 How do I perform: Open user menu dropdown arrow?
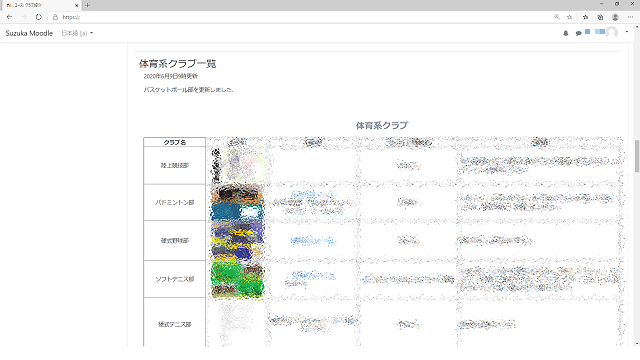(x=627, y=32)
